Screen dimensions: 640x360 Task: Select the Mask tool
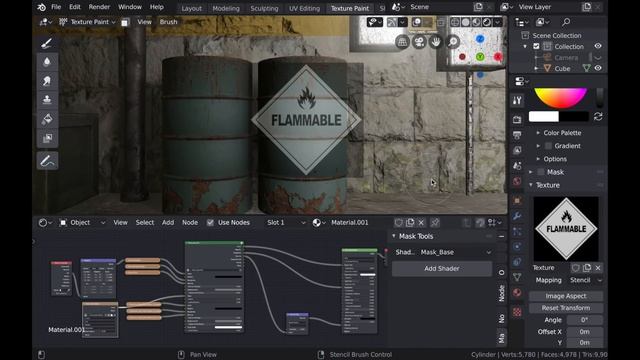click(47, 138)
